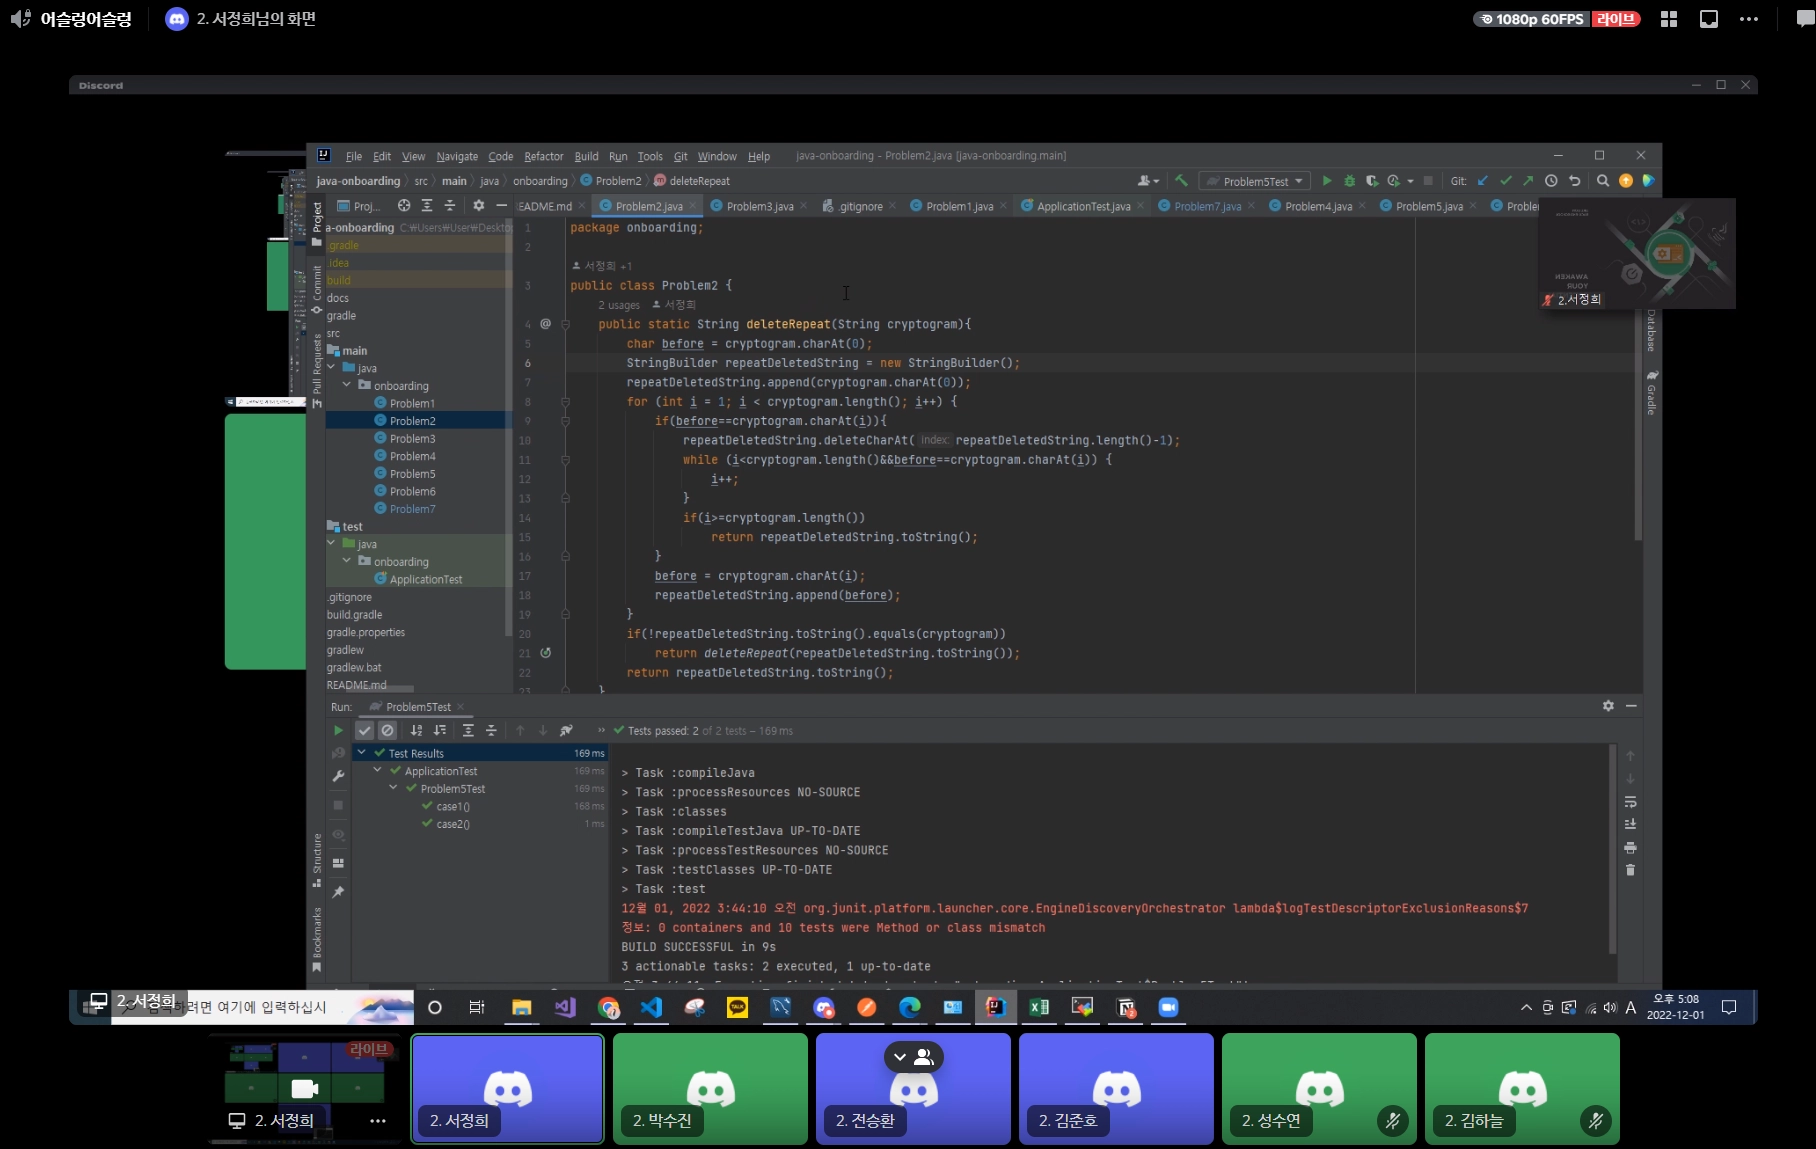Click the green Run button in the toolbar
1816x1149 pixels.
[x=1327, y=181]
